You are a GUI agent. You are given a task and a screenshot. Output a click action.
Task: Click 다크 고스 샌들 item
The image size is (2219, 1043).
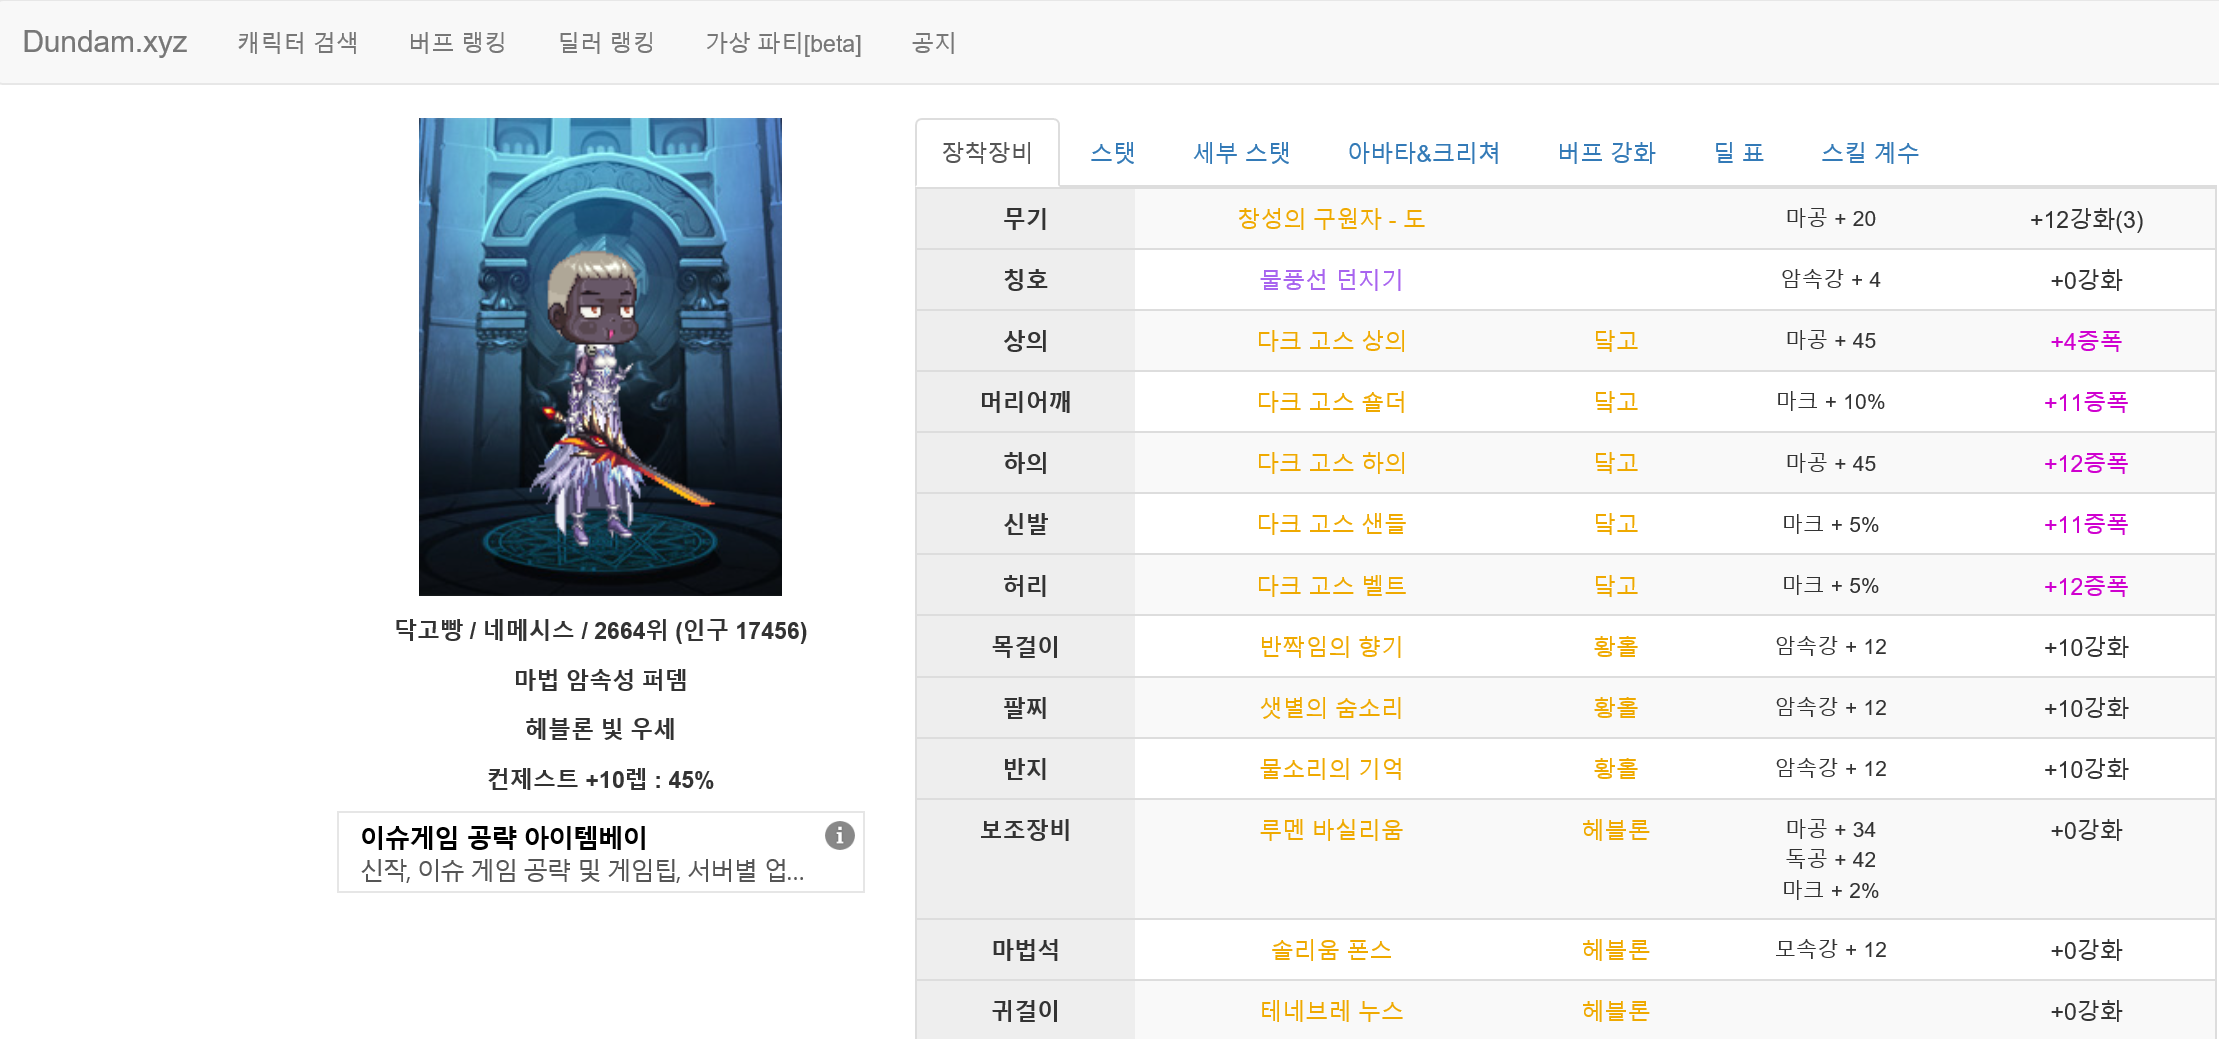1331,524
